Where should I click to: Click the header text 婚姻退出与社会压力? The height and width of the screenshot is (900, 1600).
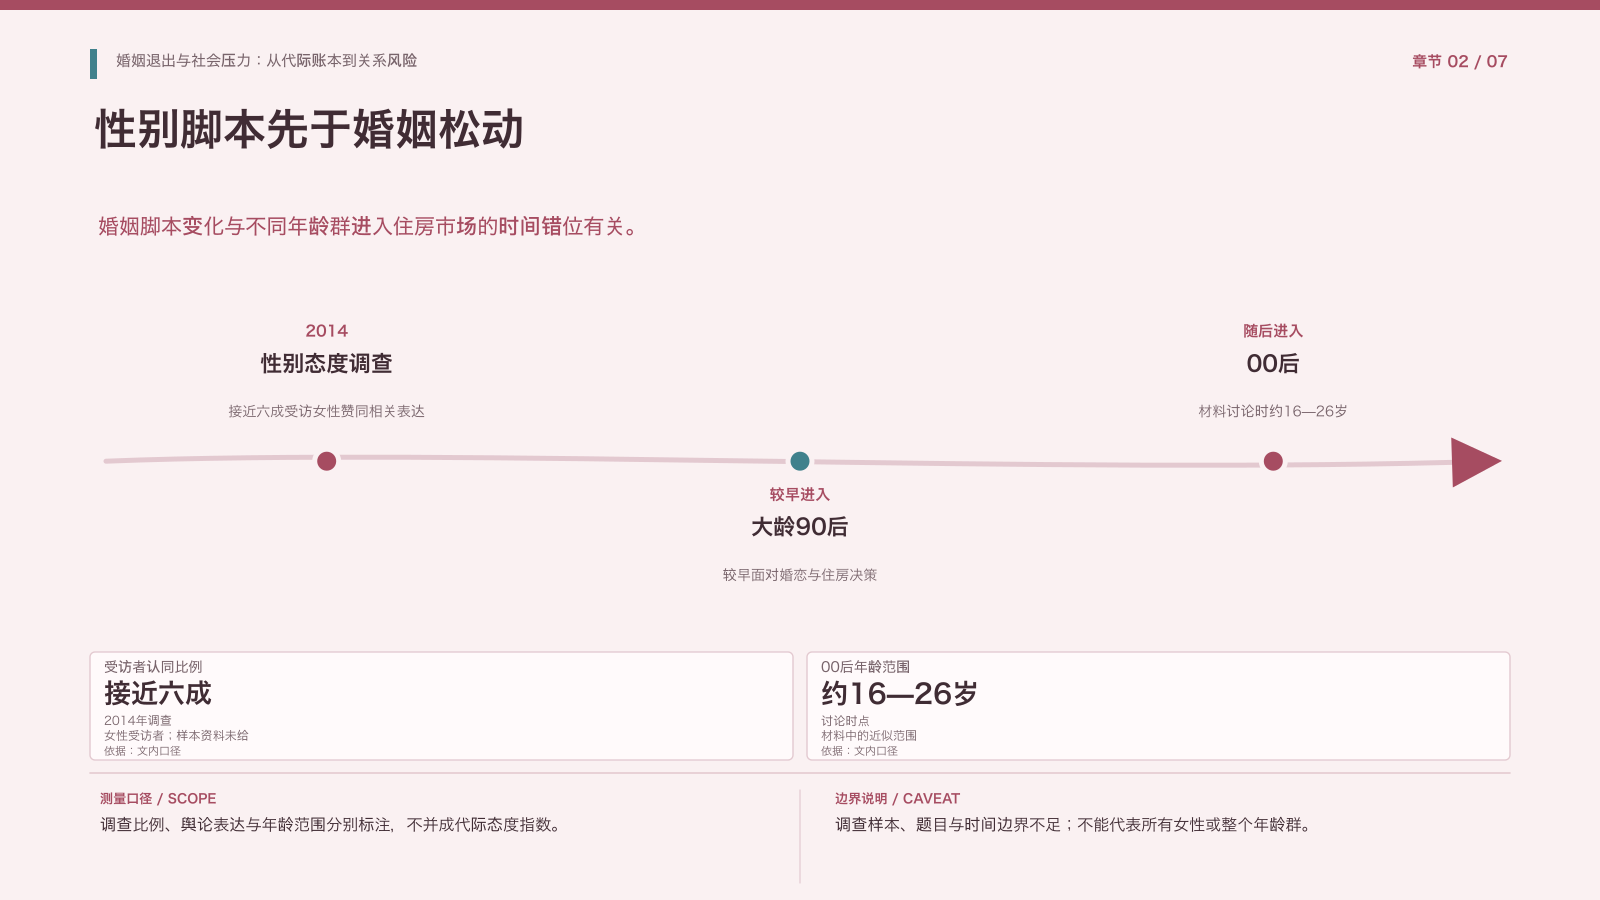[184, 61]
